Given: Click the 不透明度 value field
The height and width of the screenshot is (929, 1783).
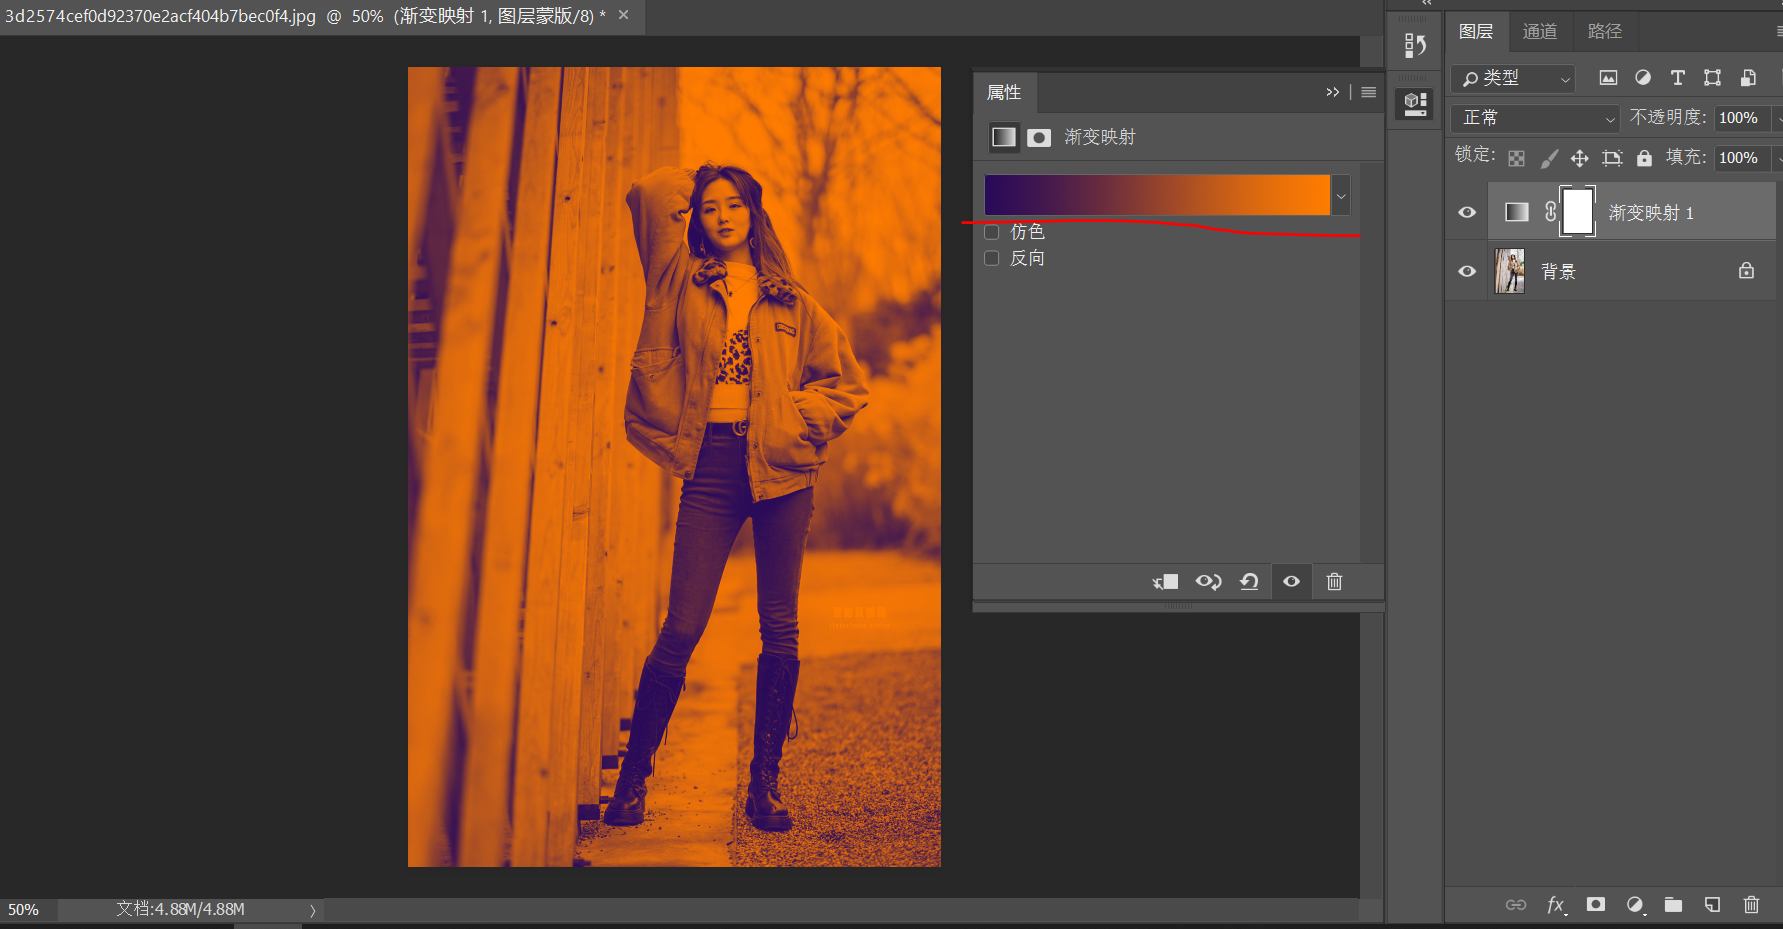Looking at the screenshot, I should point(1740,118).
